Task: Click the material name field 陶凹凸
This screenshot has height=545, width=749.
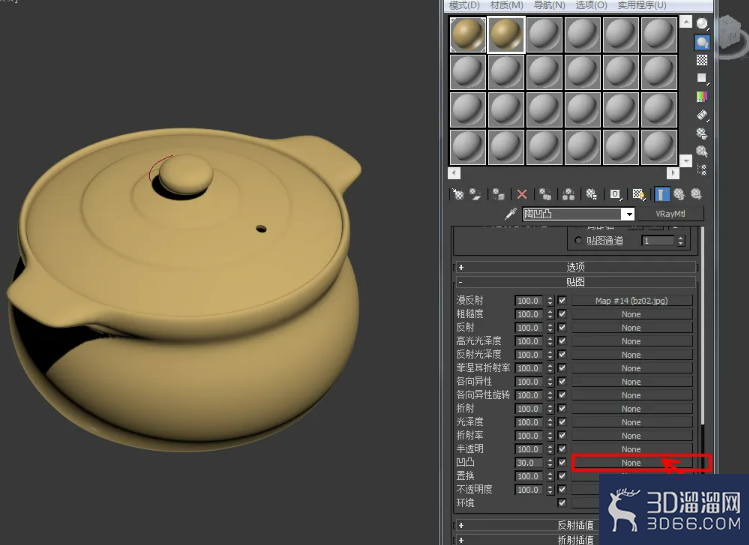Action: [572, 214]
